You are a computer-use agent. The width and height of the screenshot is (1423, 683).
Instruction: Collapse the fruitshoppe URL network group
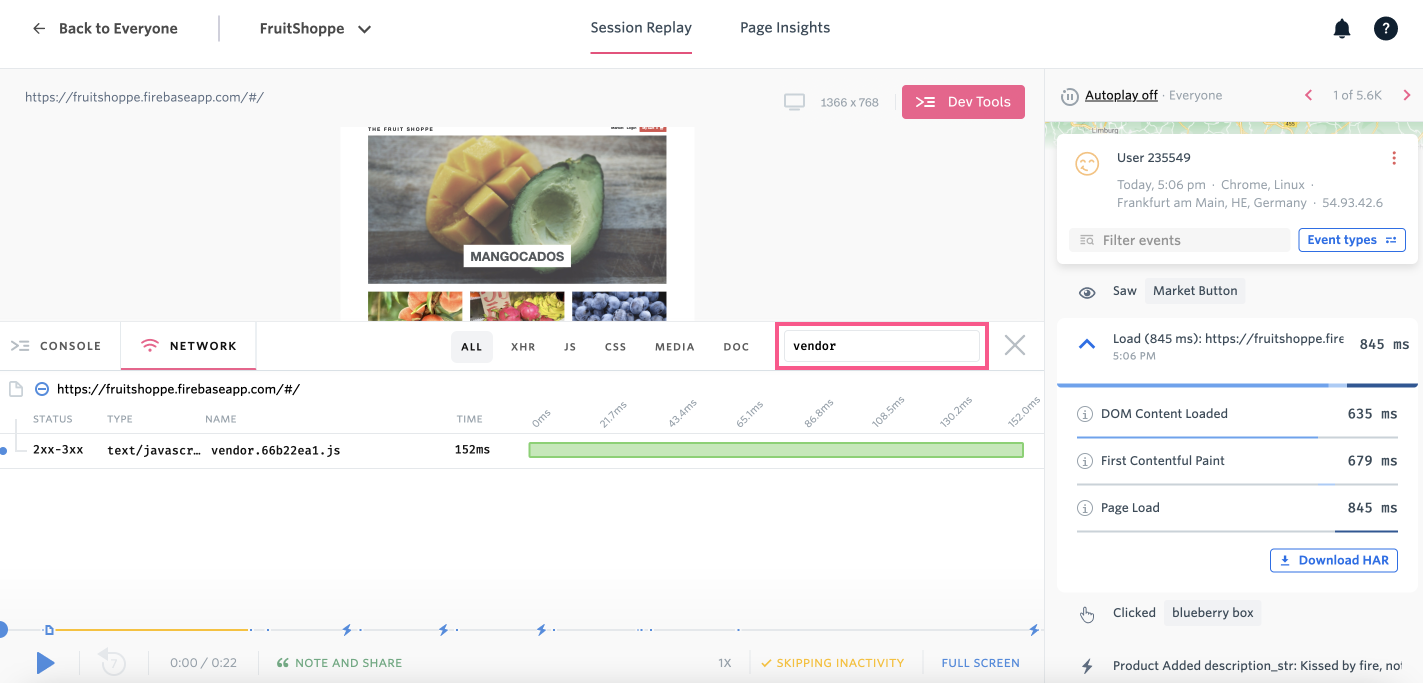coord(42,389)
